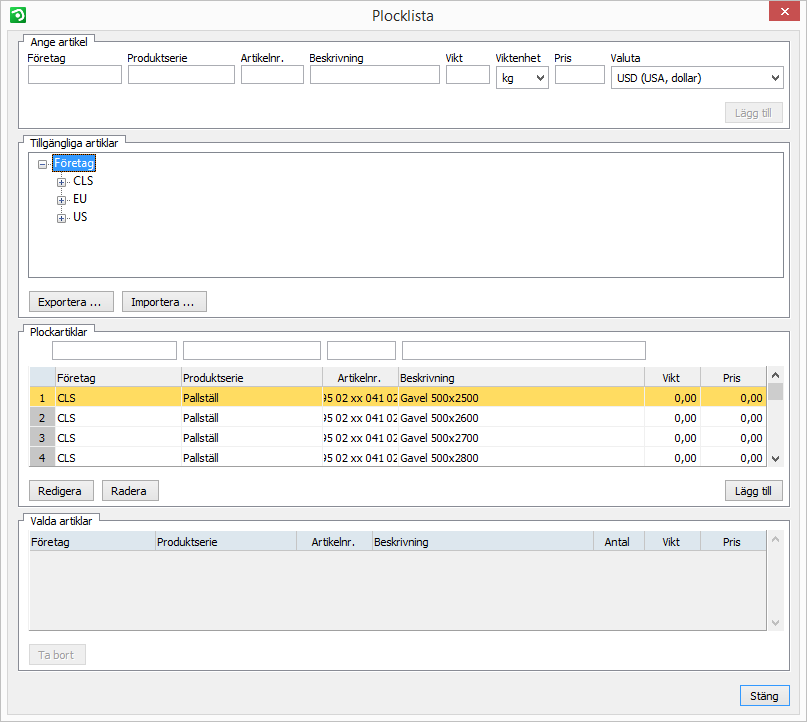
Task: Focus the Vikt input box
Action: coord(468,75)
